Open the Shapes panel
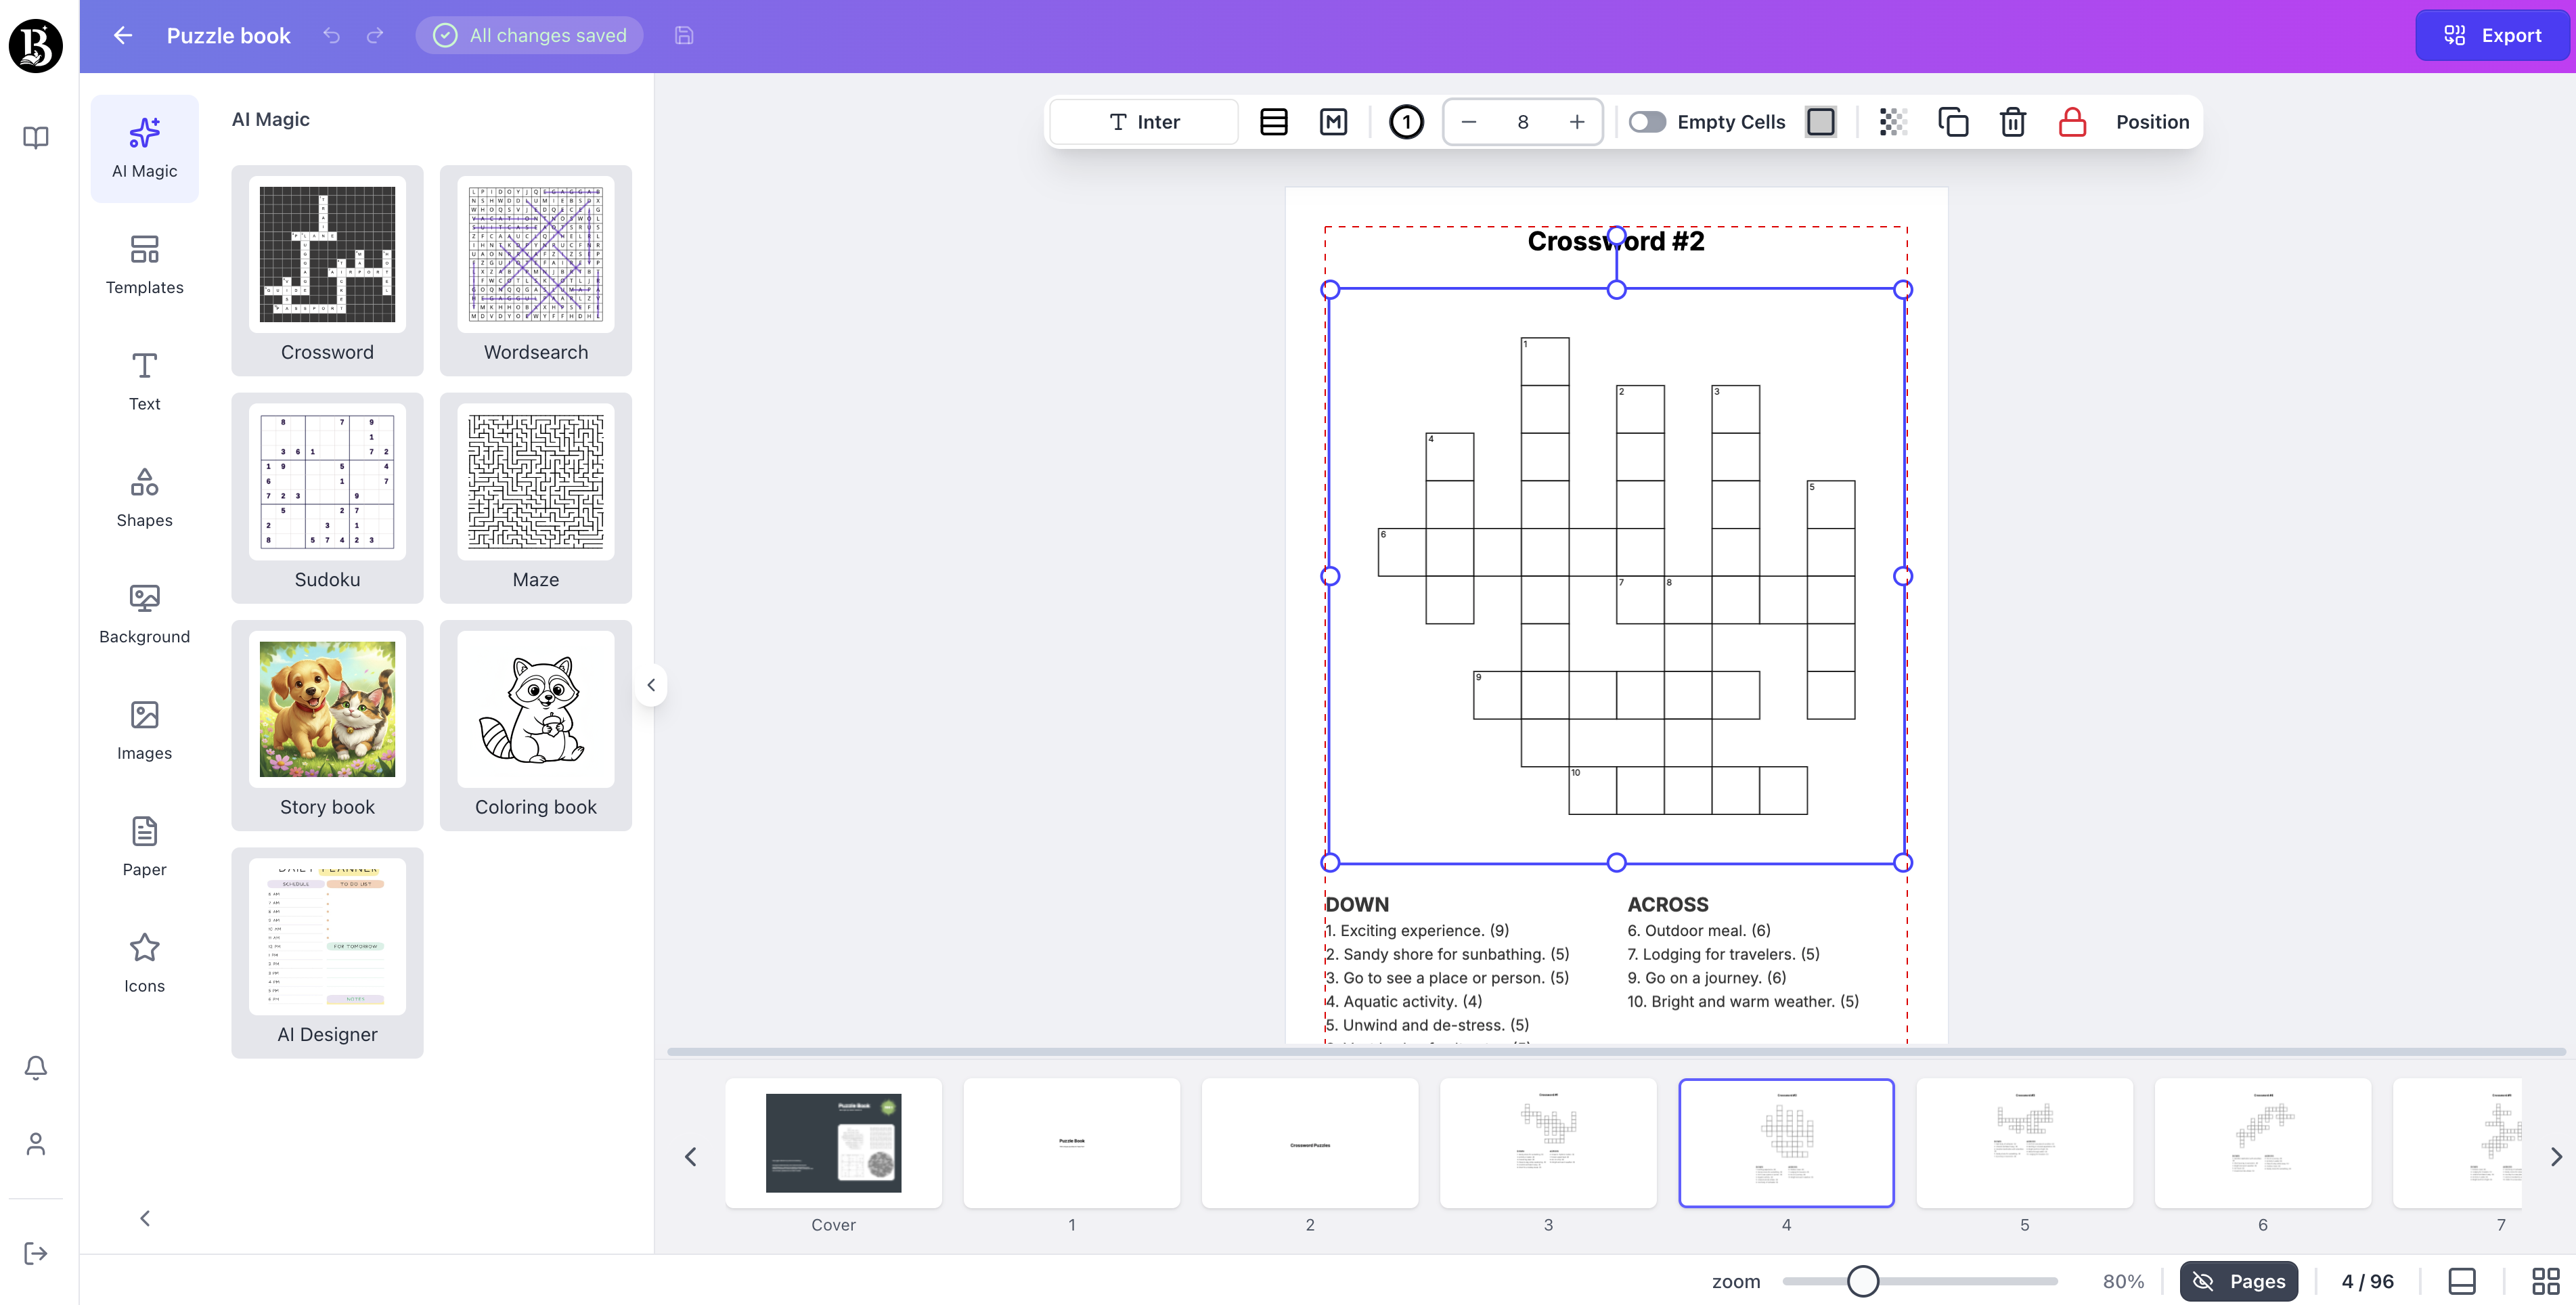Screen dimensions: 2576x1305 click(144, 497)
